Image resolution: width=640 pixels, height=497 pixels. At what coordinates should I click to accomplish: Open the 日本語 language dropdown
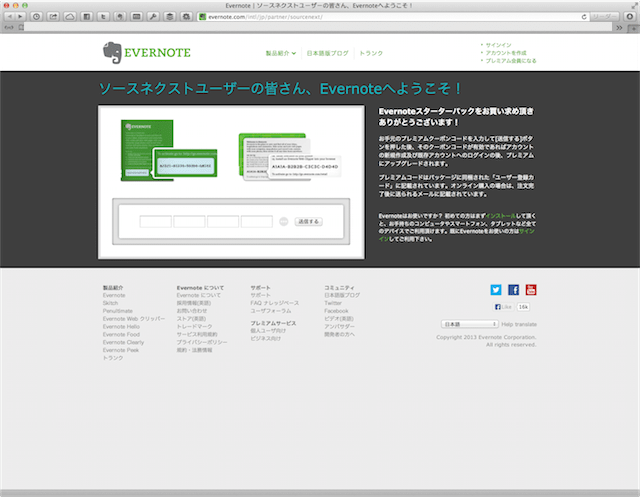point(470,324)
